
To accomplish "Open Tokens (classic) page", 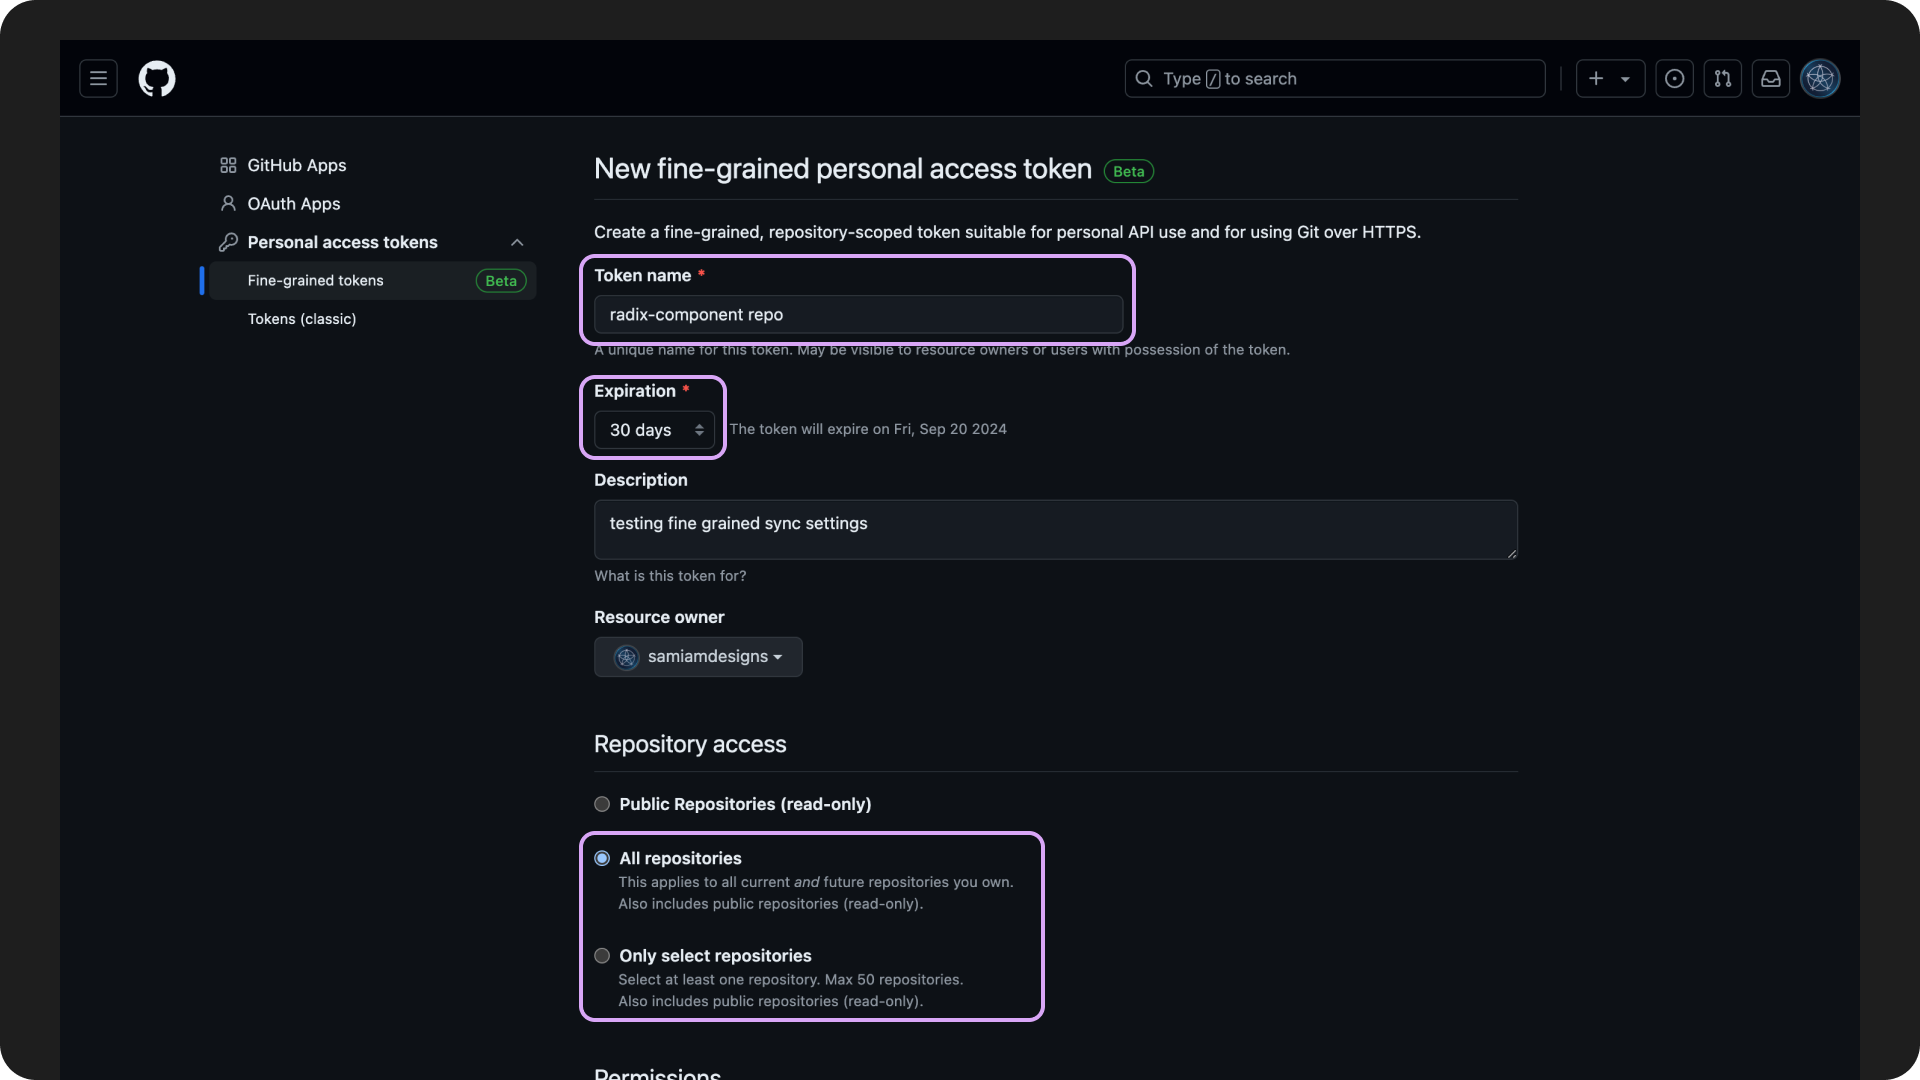I will [x=302, y=319].
